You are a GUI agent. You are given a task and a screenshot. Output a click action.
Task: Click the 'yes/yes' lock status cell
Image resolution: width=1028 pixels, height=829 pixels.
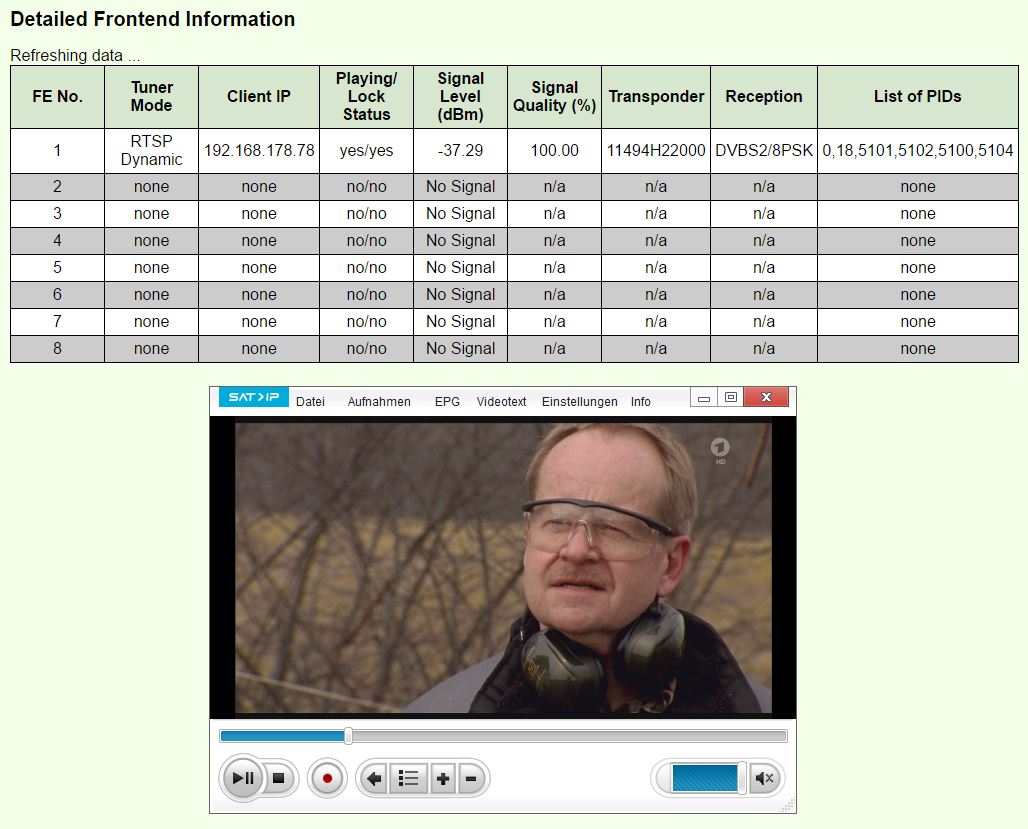(366, 150)
